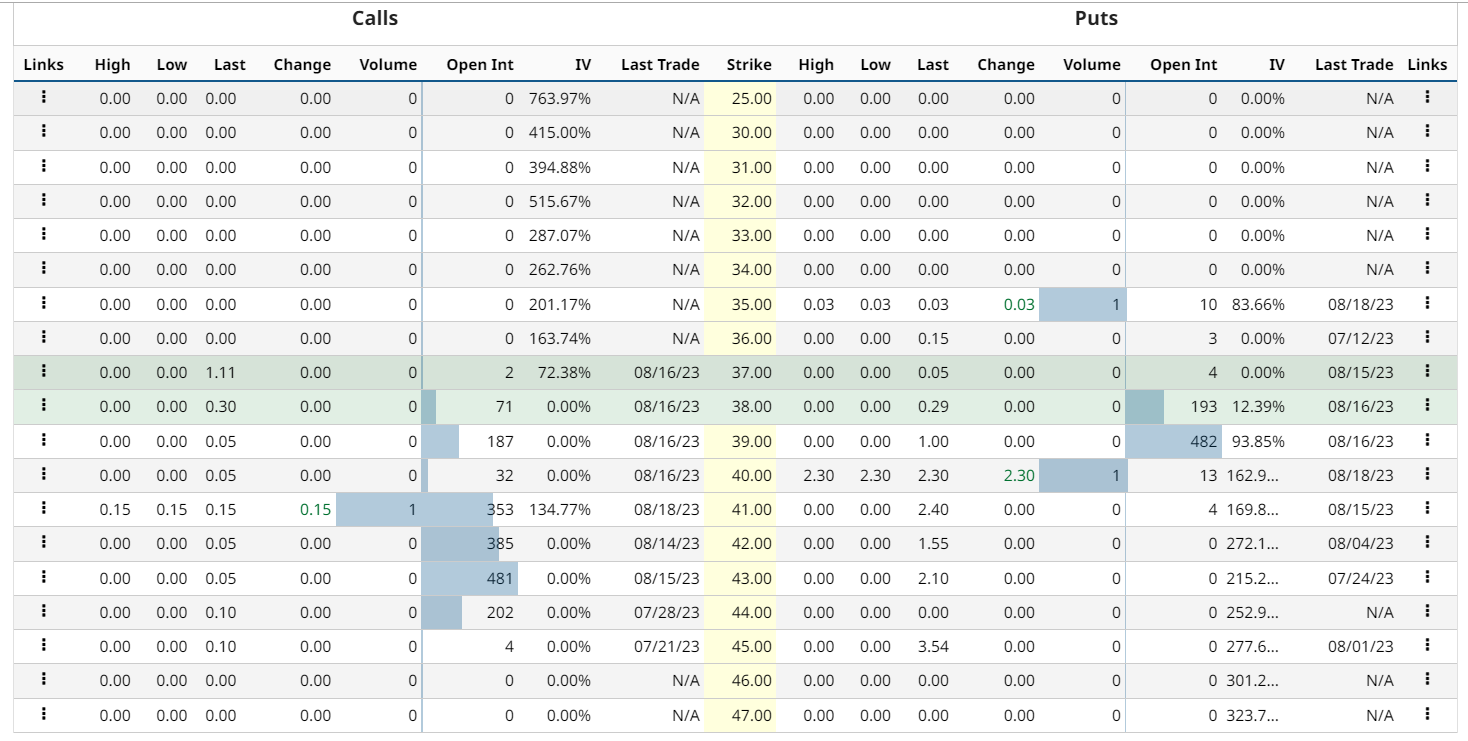Open puts links menu for strike 47.00
The height and width of the screenshot is (741, 1468).
point(1427,713)
